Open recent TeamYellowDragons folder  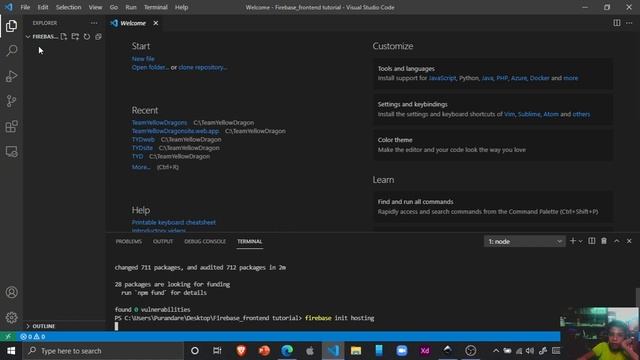pyautogui.click(x=159, y=122)
